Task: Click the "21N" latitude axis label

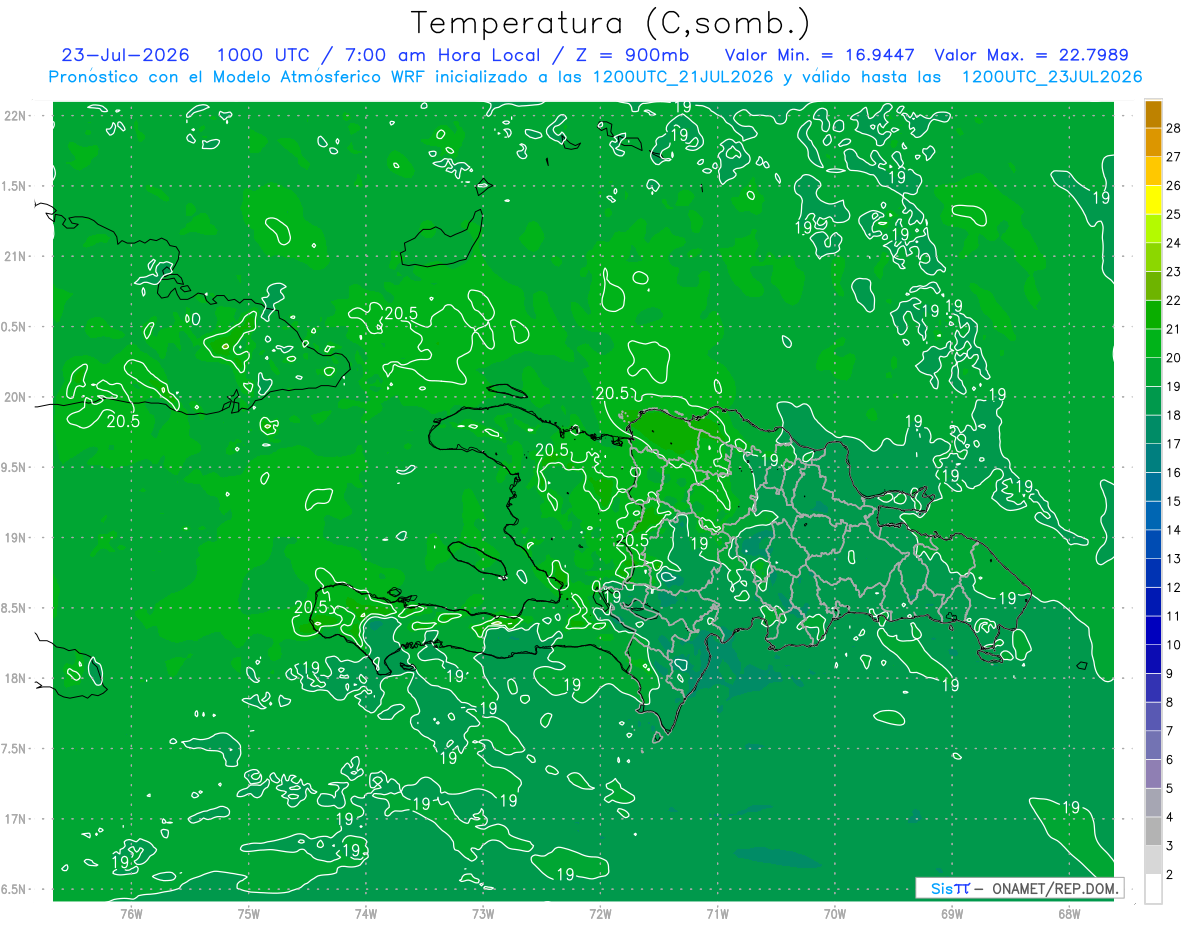Action: coord(15,256)
